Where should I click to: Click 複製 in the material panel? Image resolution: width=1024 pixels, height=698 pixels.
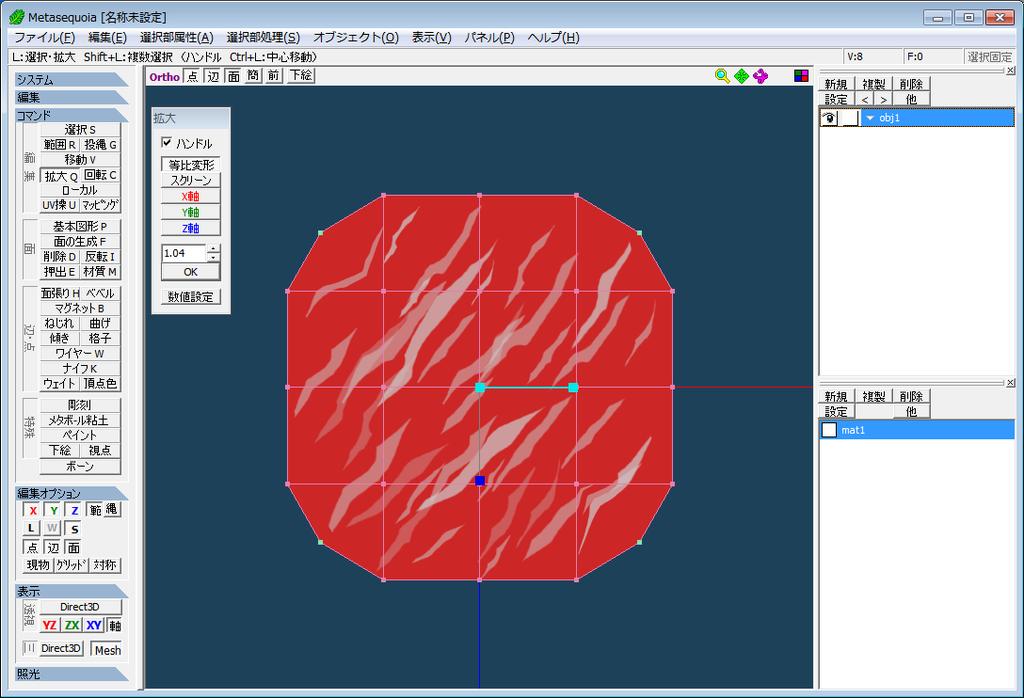tap(873, 396)
